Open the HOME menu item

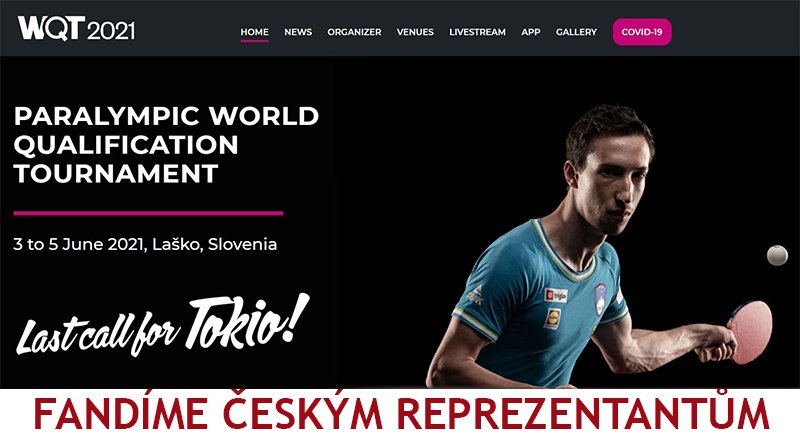255,32
